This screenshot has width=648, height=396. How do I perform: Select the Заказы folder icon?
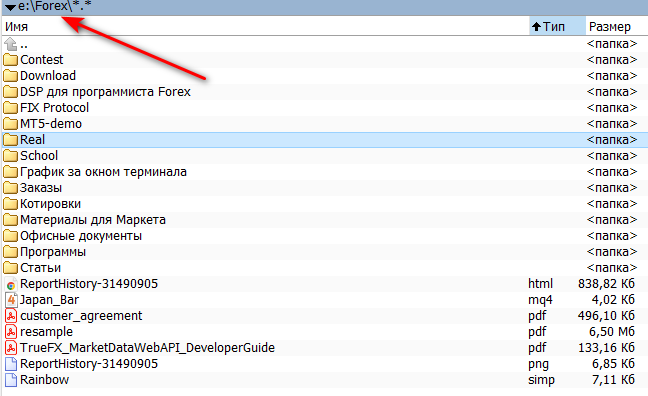click(11, 188)
